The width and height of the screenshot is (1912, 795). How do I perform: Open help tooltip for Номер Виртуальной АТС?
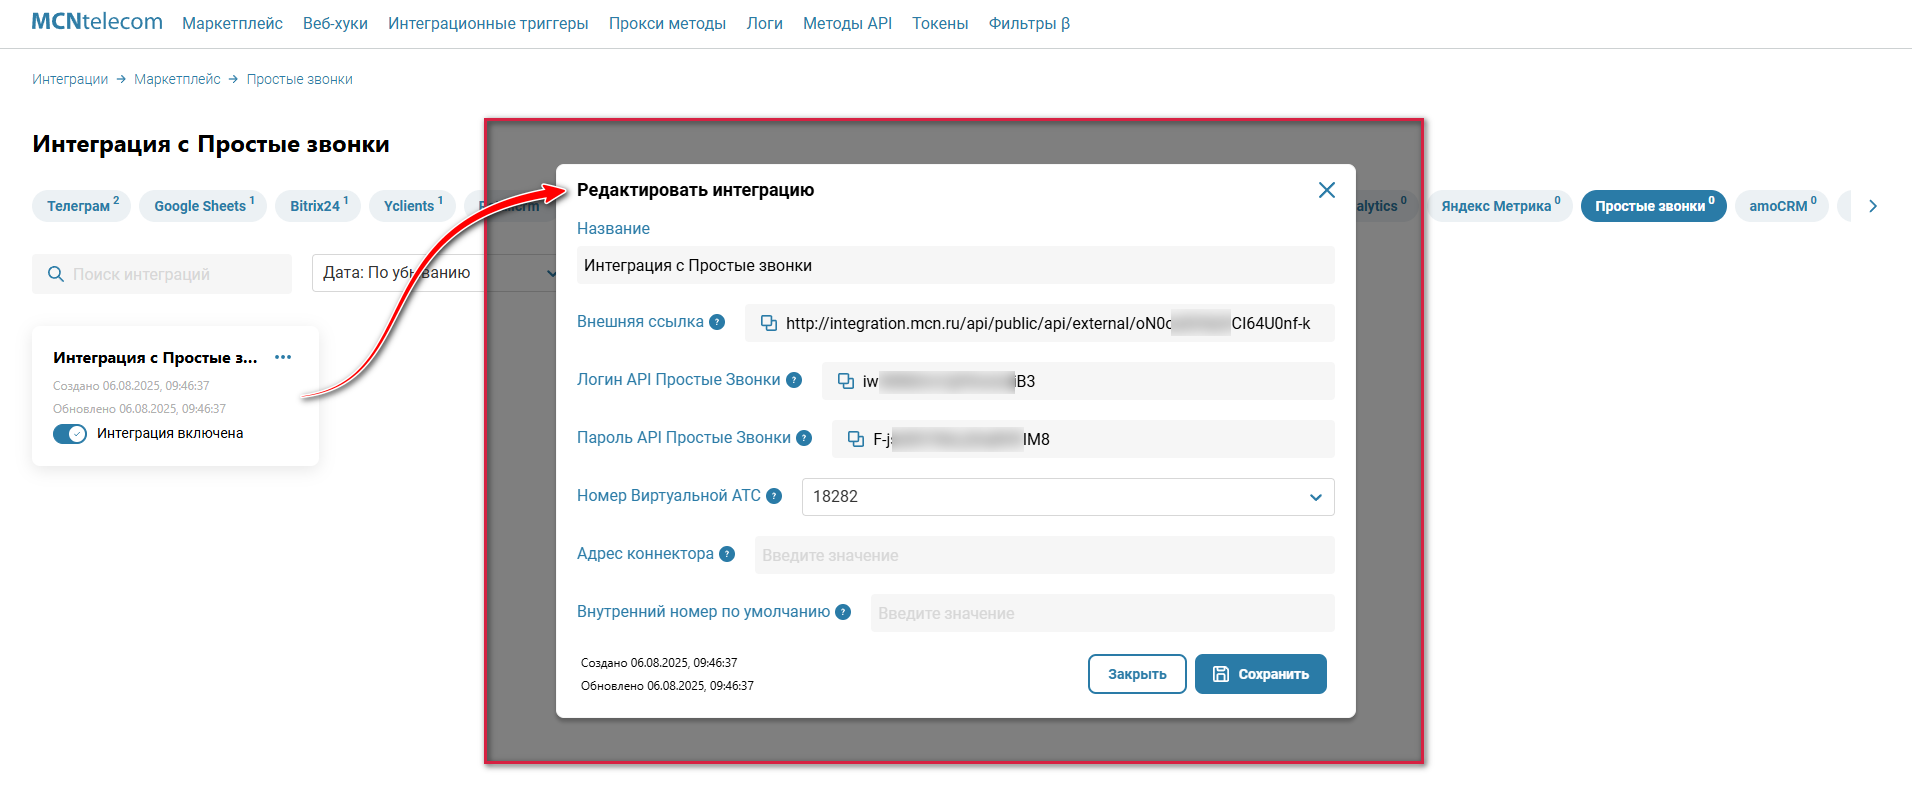click(774, 496)
